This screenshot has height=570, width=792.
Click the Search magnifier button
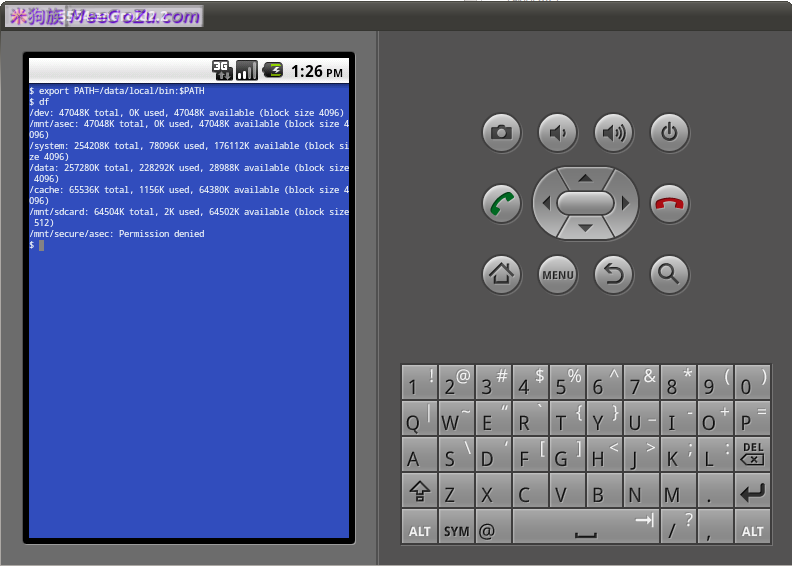click(669, 274)
